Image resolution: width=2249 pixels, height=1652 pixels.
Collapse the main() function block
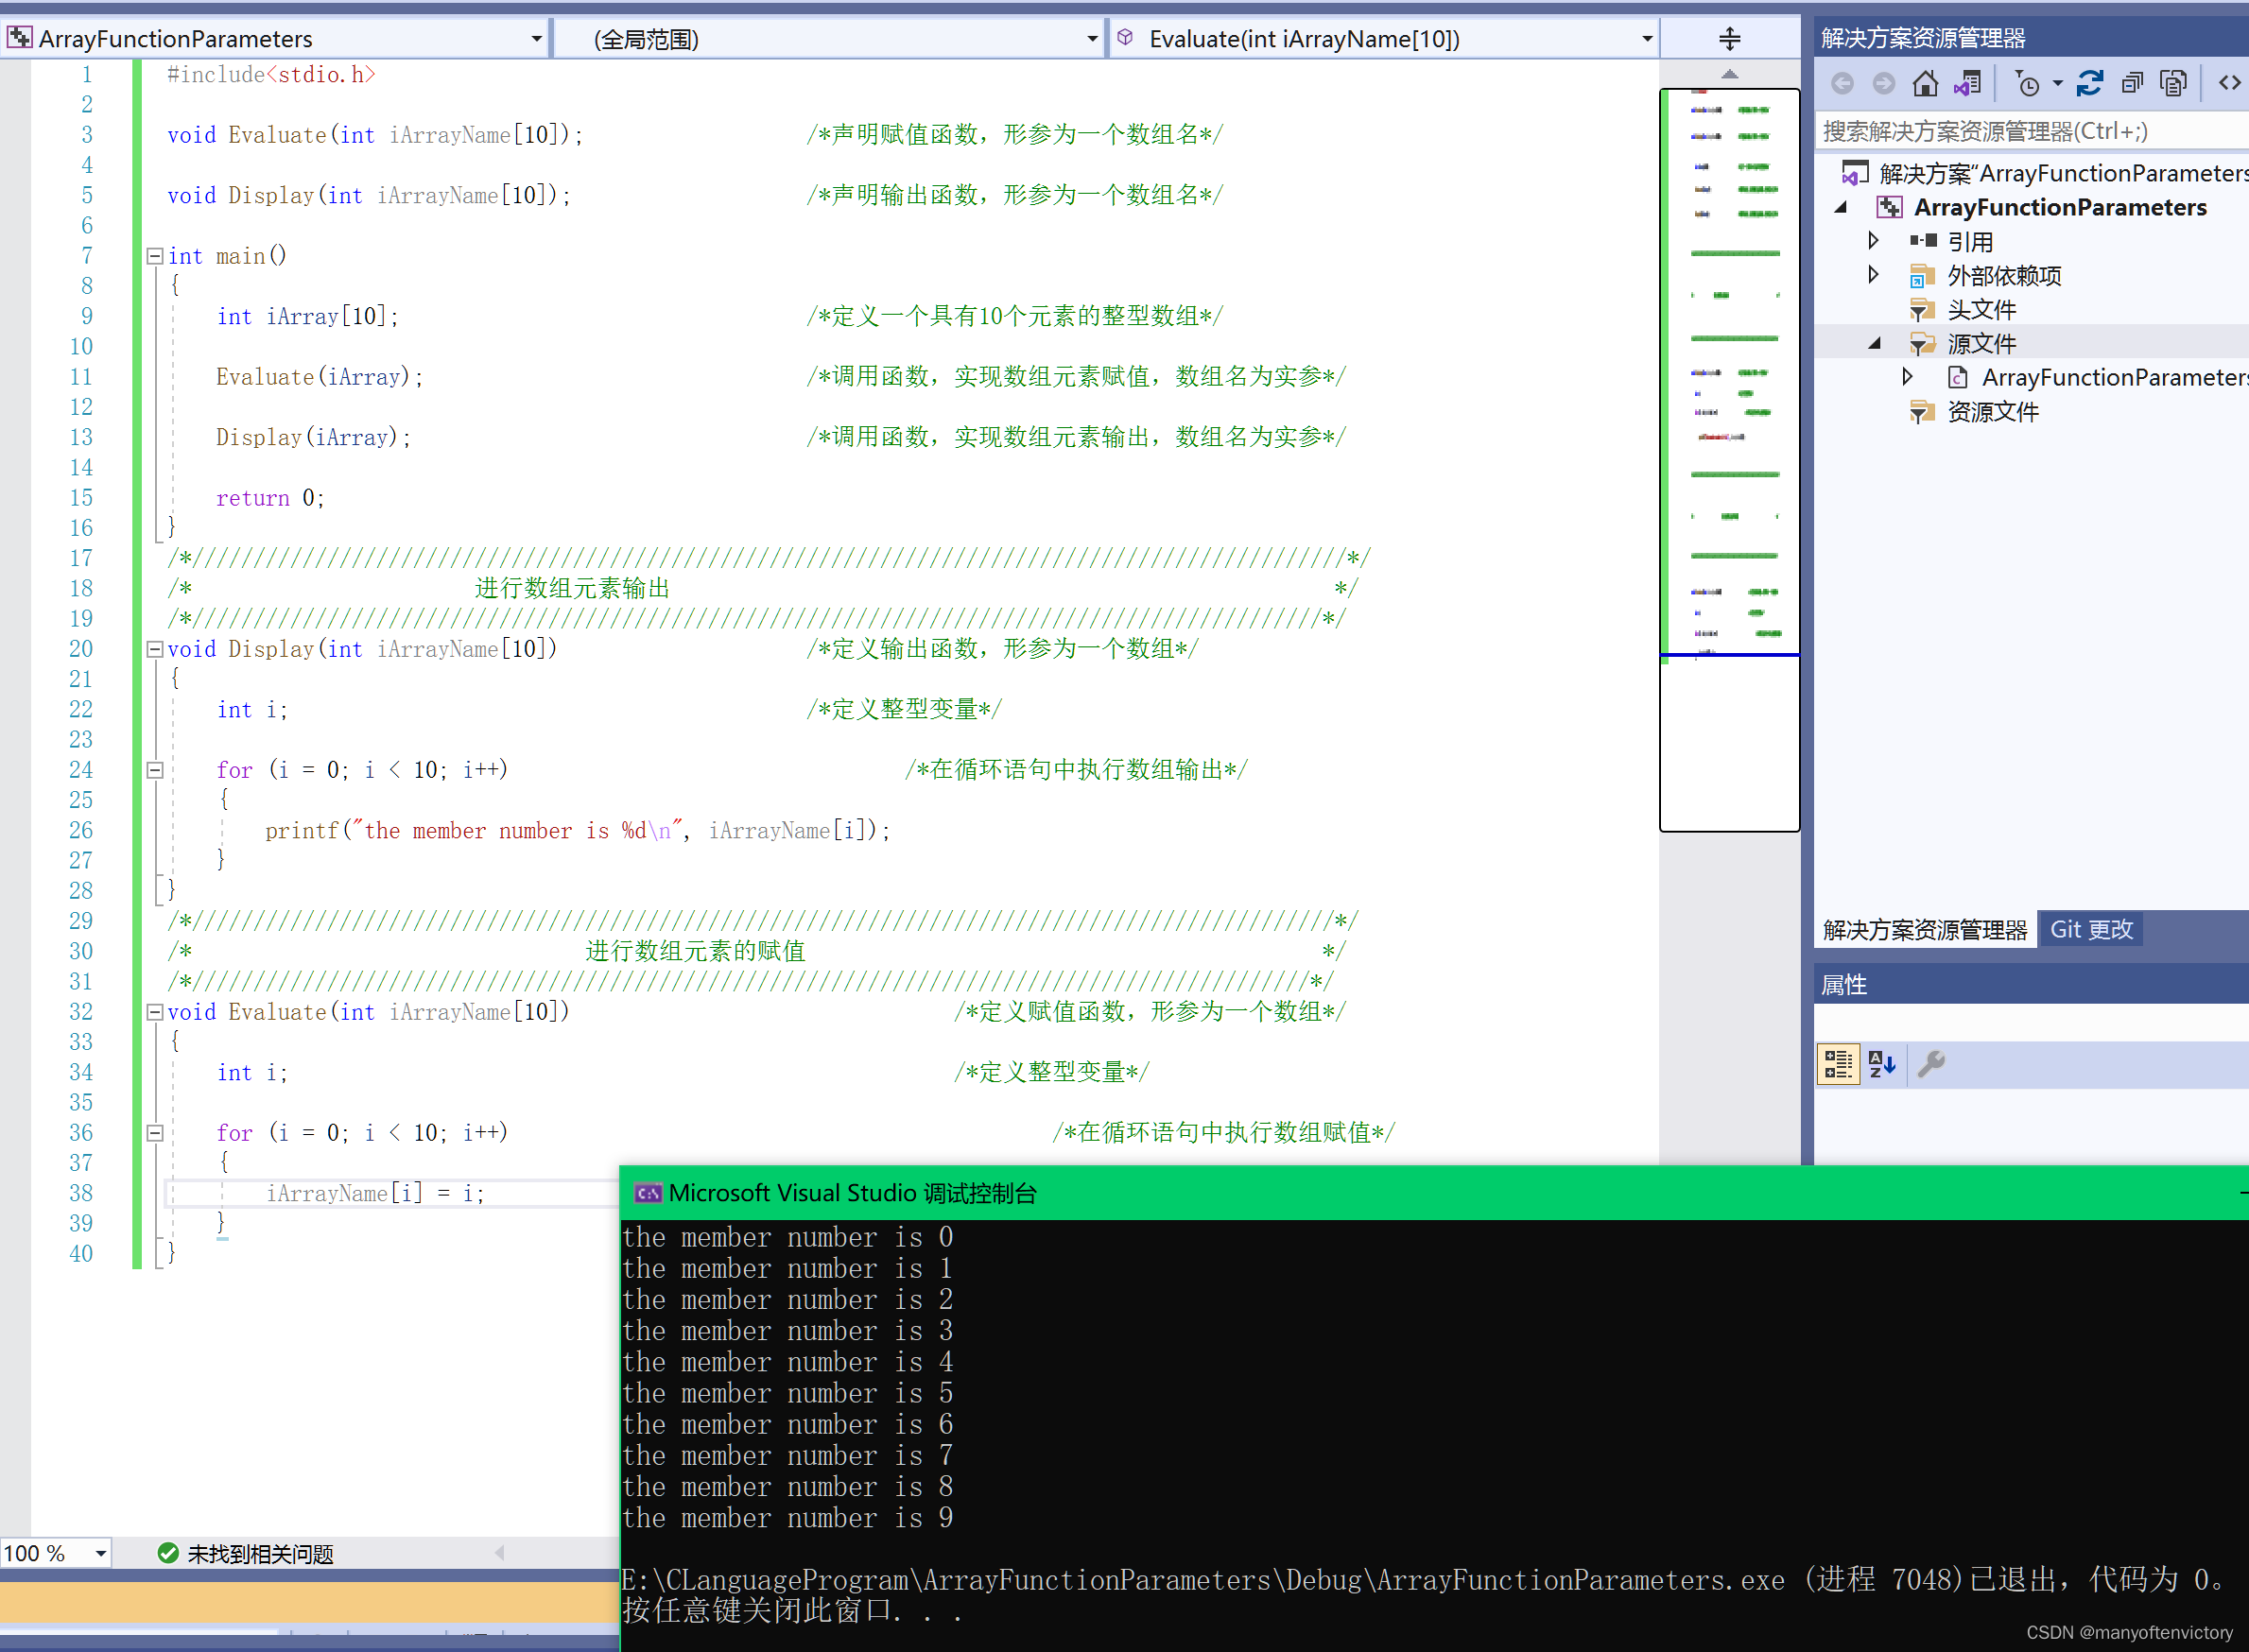[155, 256]
